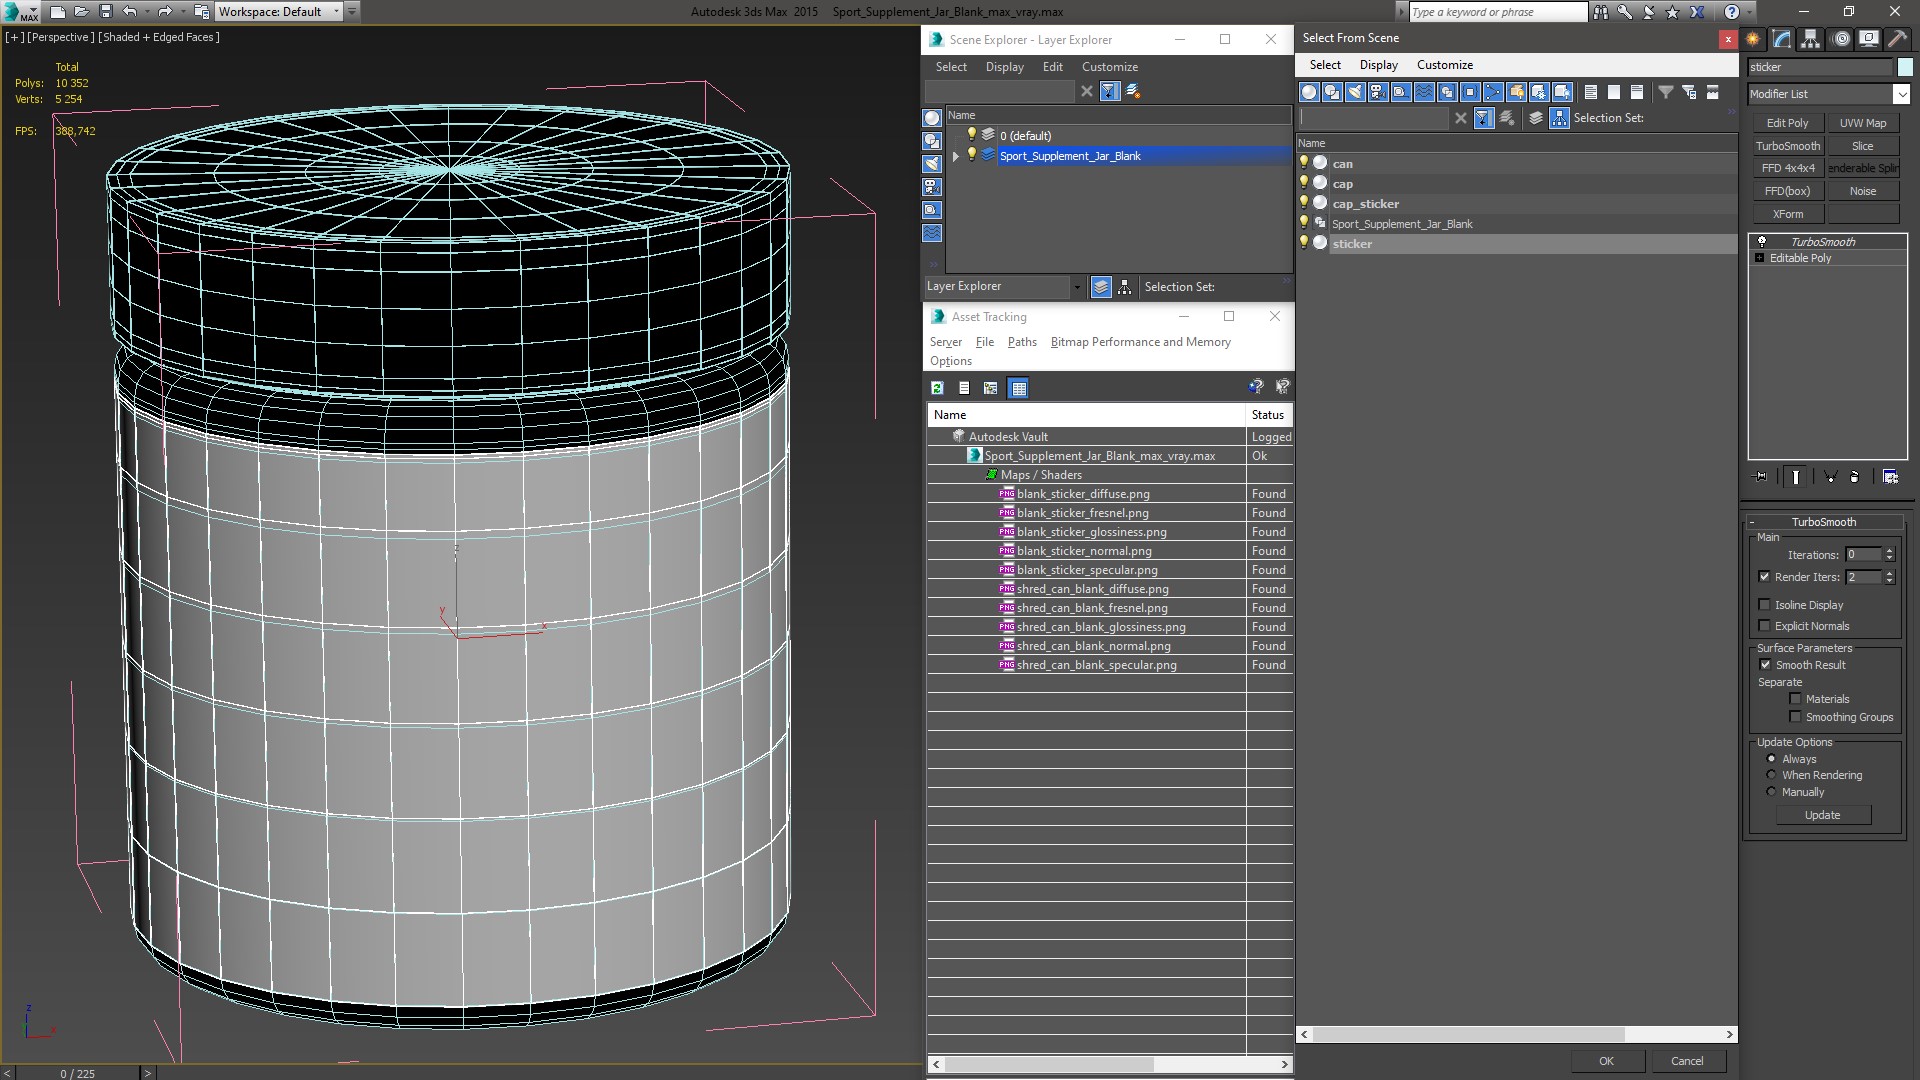Image resolution: width=1920 pixels, height=1080 pixels.
Task: Open Edit menu in Scene Explorer
Action: (x=1052, y=67)
